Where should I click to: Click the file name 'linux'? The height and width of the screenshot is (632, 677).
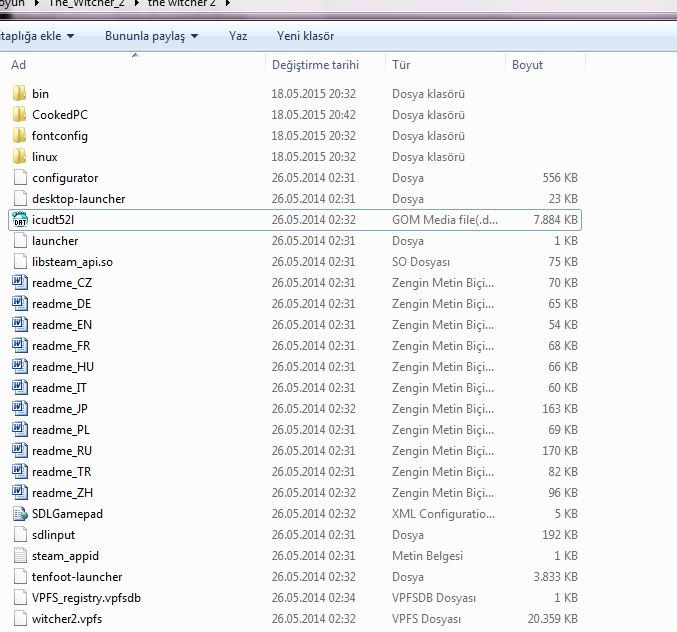(44, 157)
